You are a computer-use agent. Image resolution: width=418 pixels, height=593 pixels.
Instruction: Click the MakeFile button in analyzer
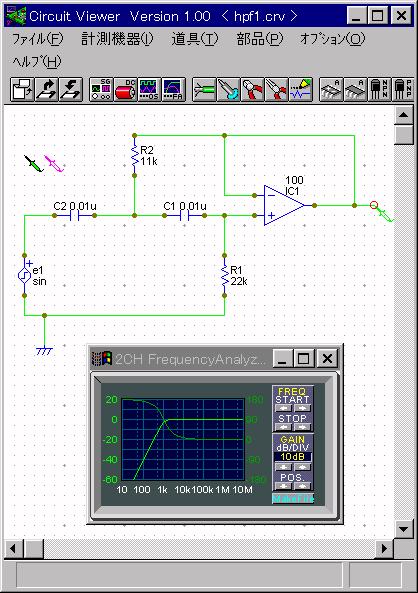pyautogui.click(x=293, y=499)
